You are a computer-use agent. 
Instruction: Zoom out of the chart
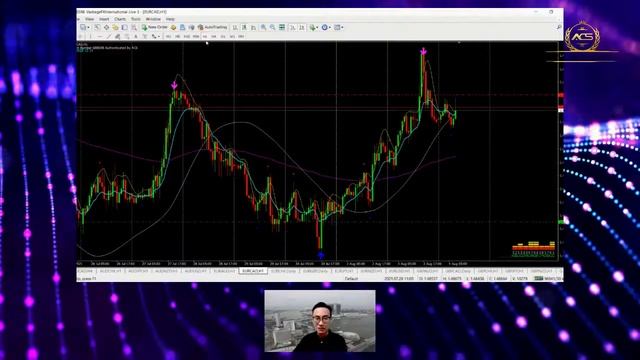tap(273, 27)
